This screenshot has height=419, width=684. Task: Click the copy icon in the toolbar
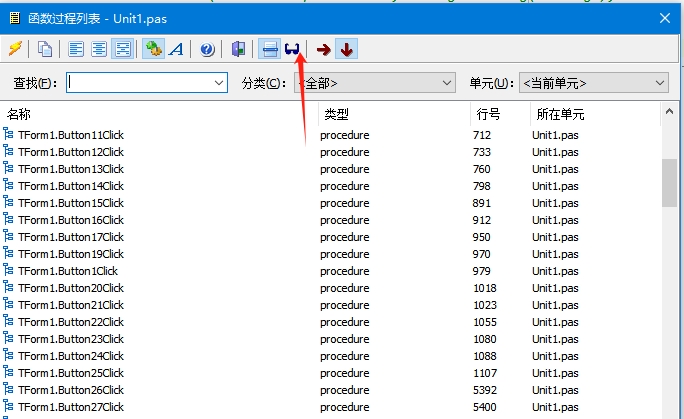[x=44, y=49]
